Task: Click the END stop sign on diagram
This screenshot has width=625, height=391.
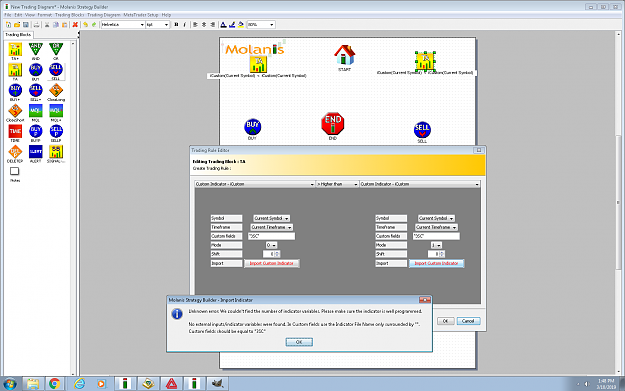Action: [332, 124]
